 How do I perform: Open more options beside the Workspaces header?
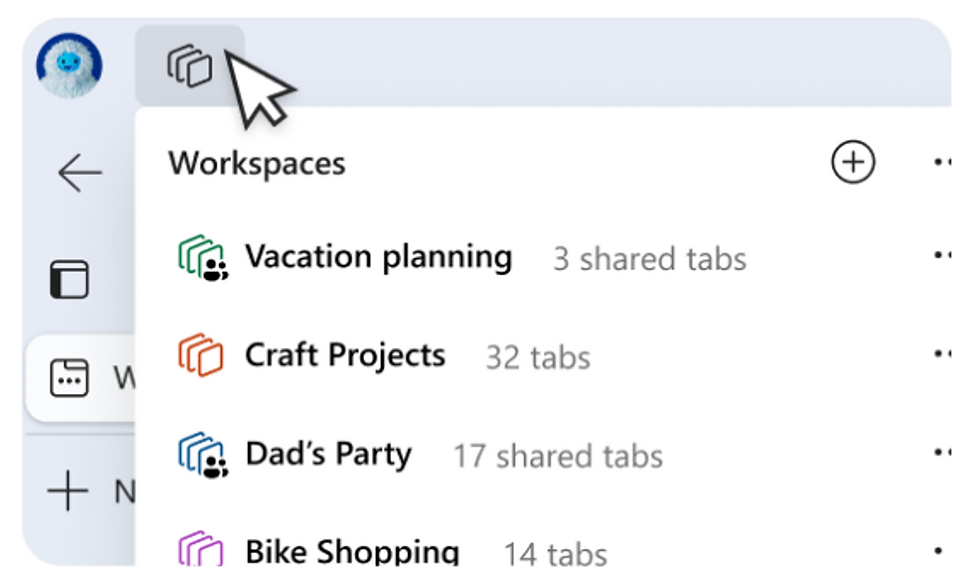pos(942,162)
